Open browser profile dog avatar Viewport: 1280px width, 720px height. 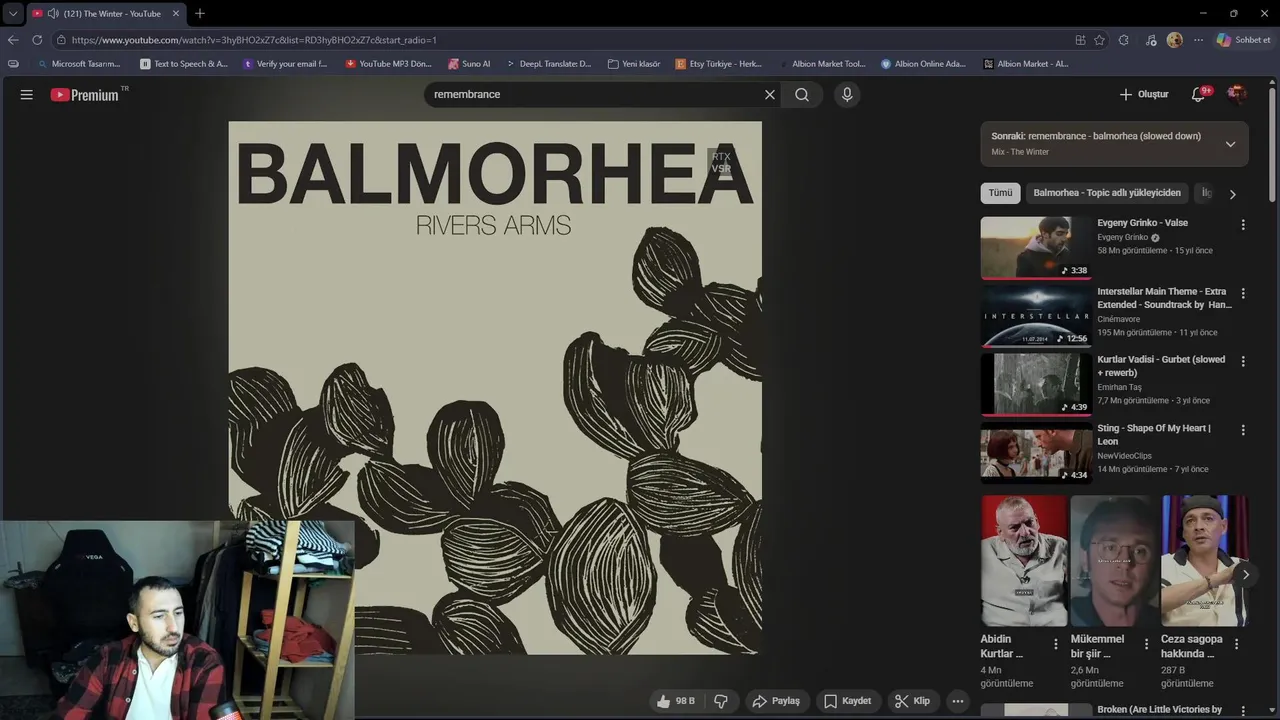(x=1174, y=40)
